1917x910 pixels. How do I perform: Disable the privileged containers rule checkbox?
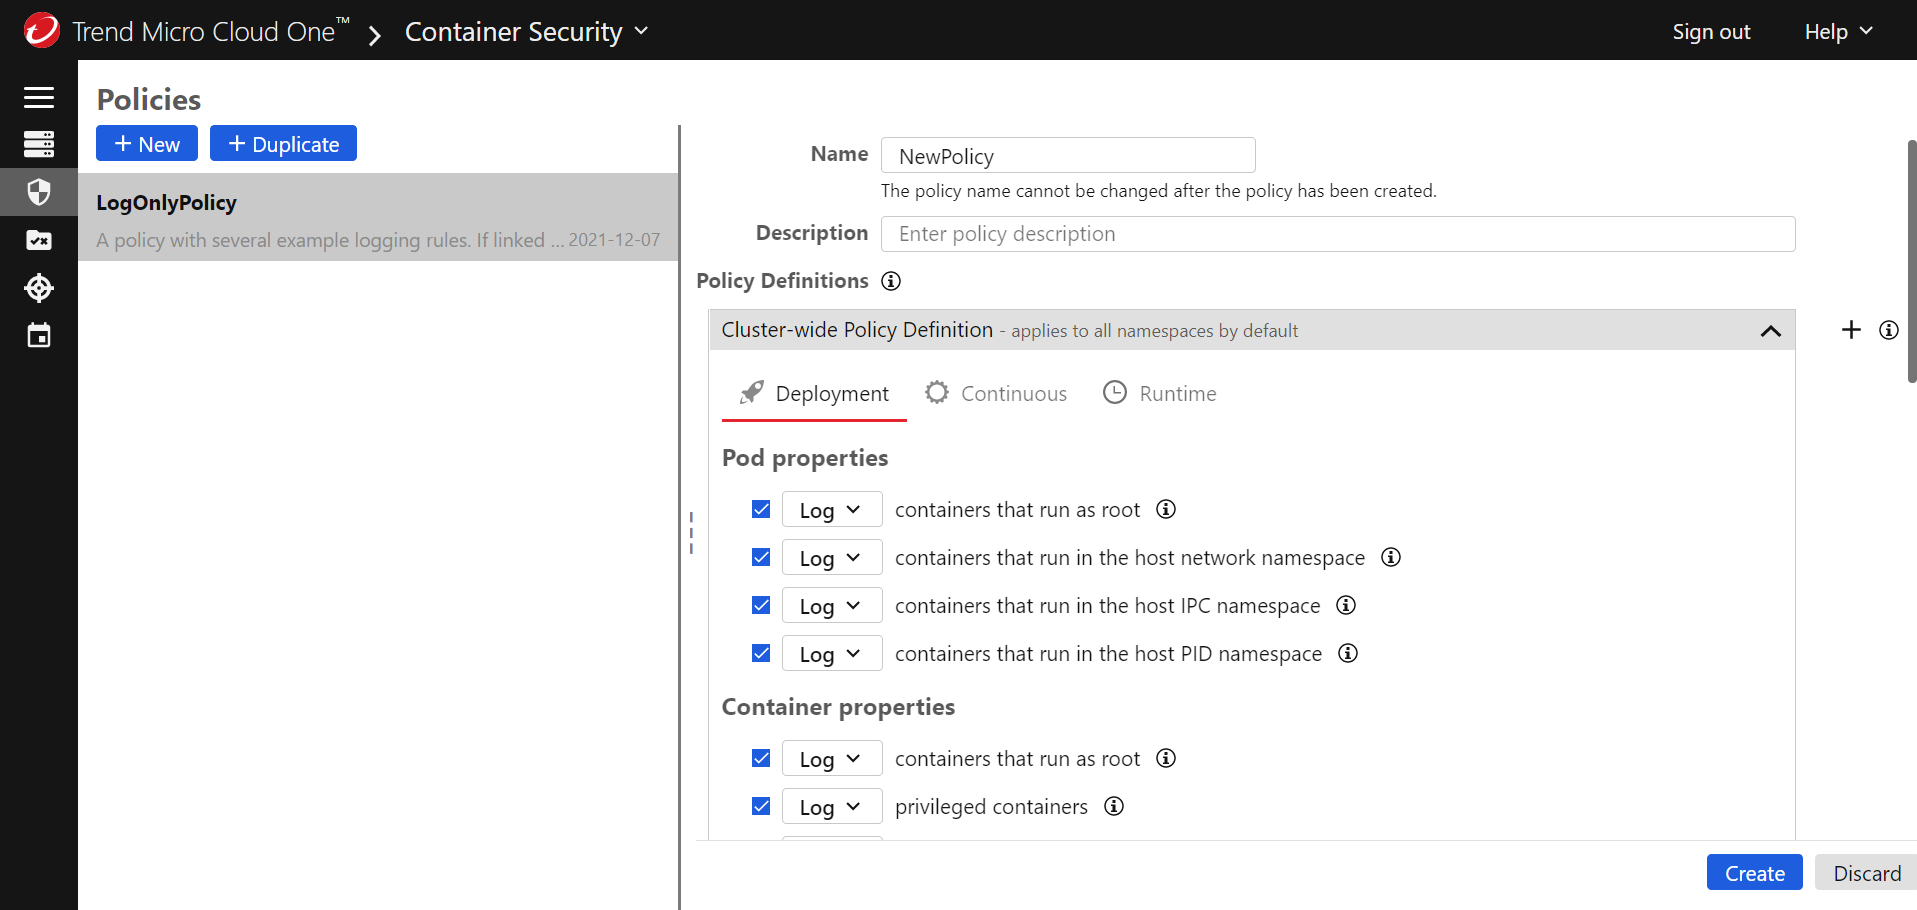pyautogui.click(x=761, y=806)
